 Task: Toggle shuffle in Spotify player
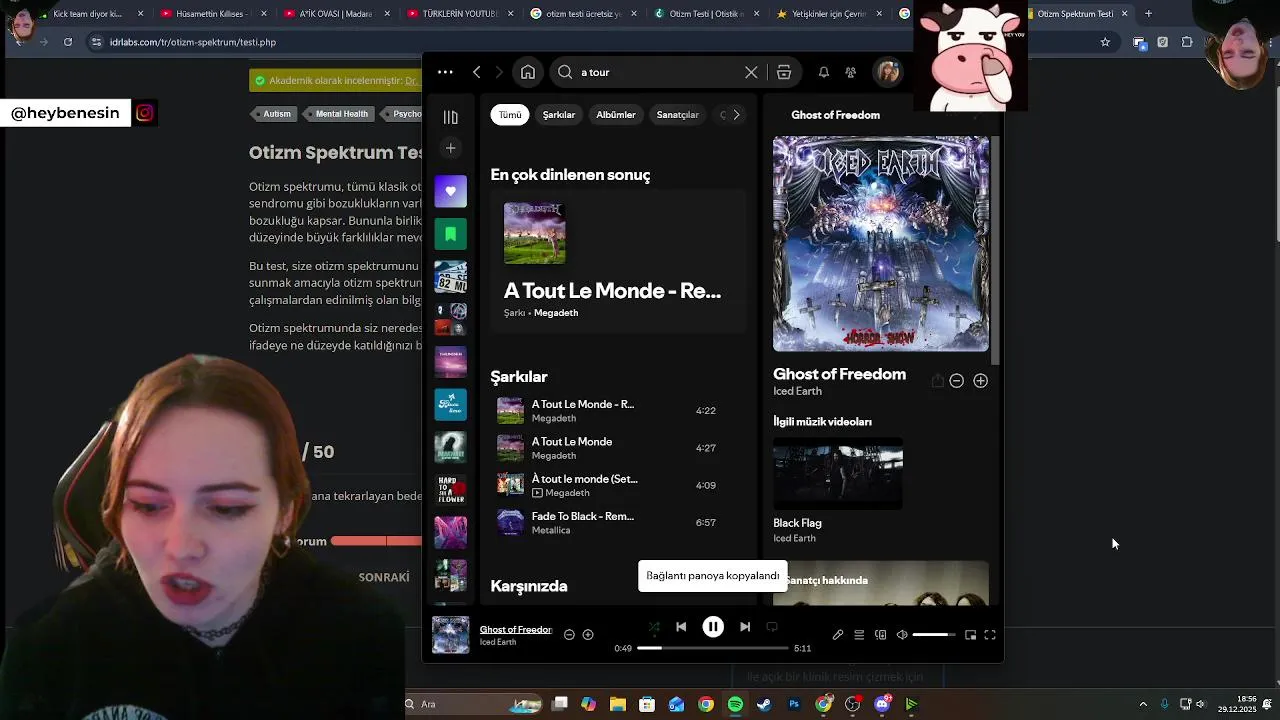tap(654, 627)
